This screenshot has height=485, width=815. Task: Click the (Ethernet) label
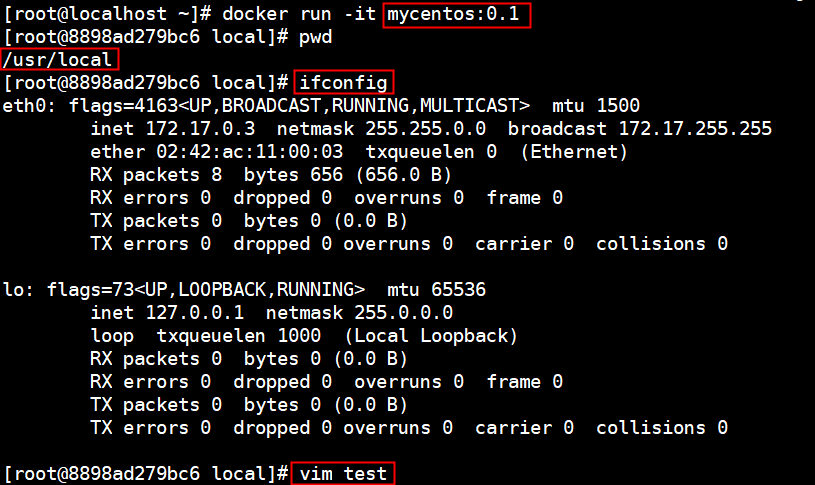[x=574, y=152]
